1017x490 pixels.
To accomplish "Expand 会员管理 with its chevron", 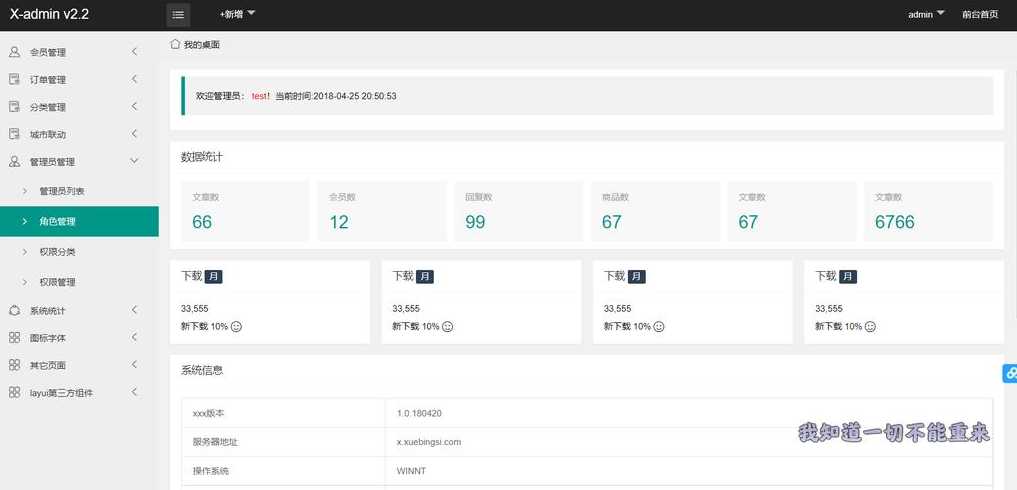I will click(134, 51).
